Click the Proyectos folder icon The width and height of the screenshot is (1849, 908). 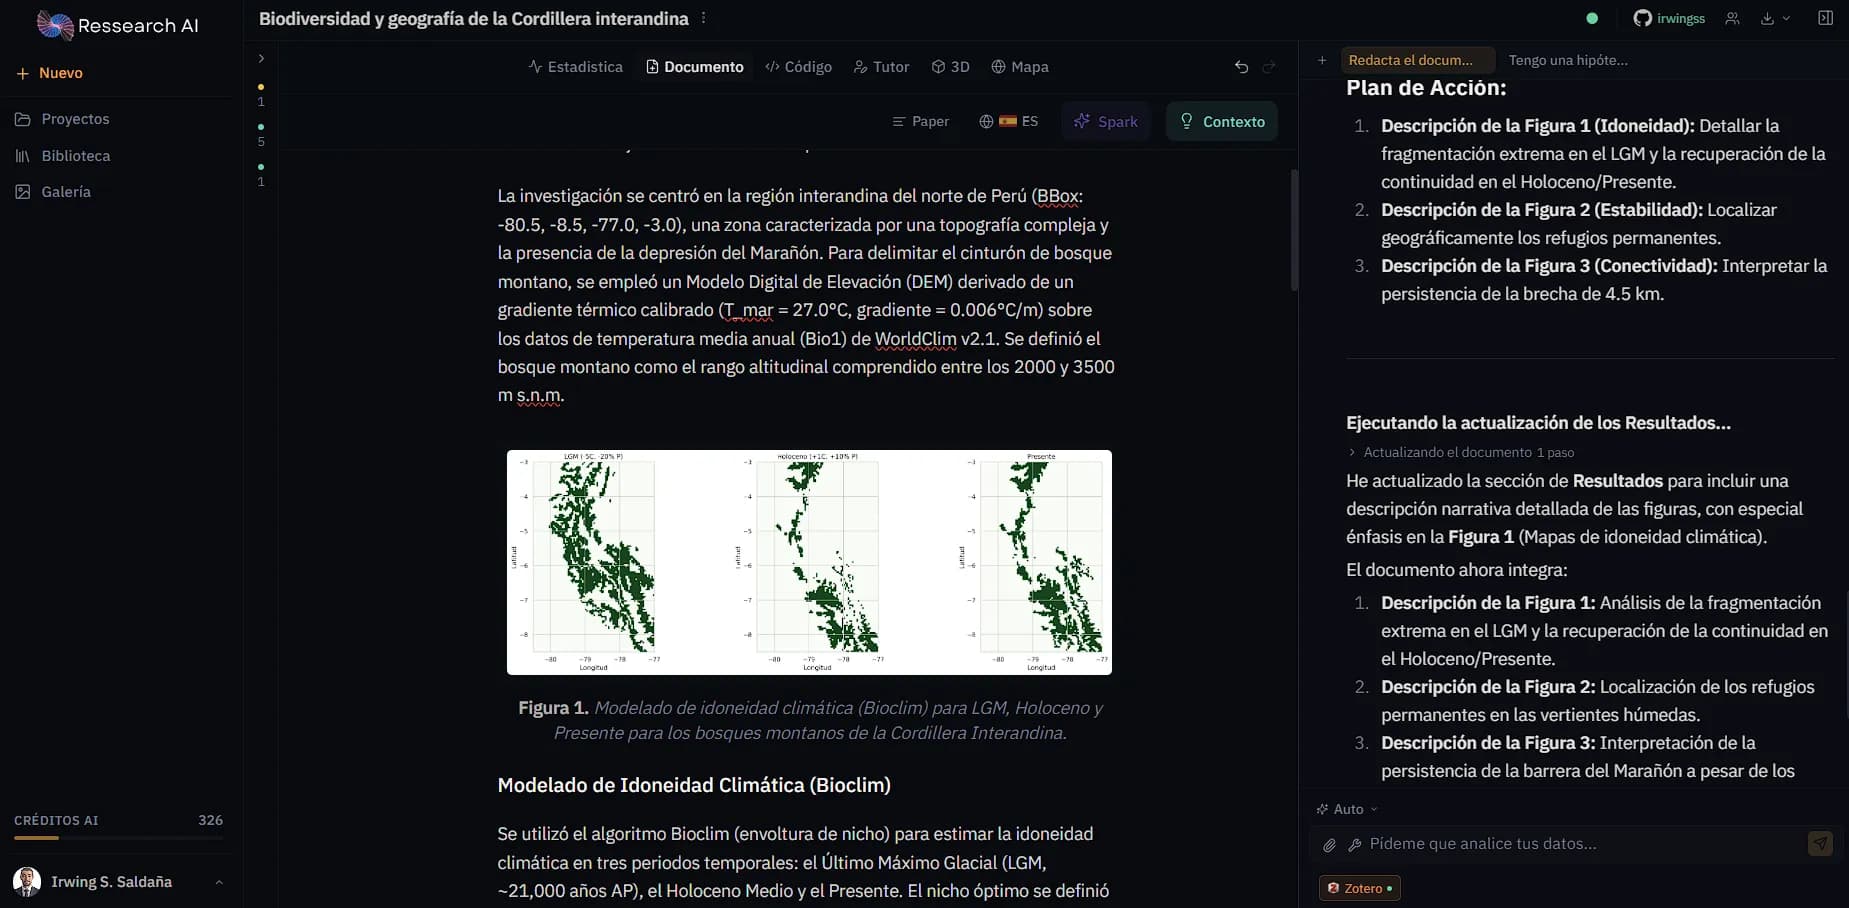tap(23, 119)
